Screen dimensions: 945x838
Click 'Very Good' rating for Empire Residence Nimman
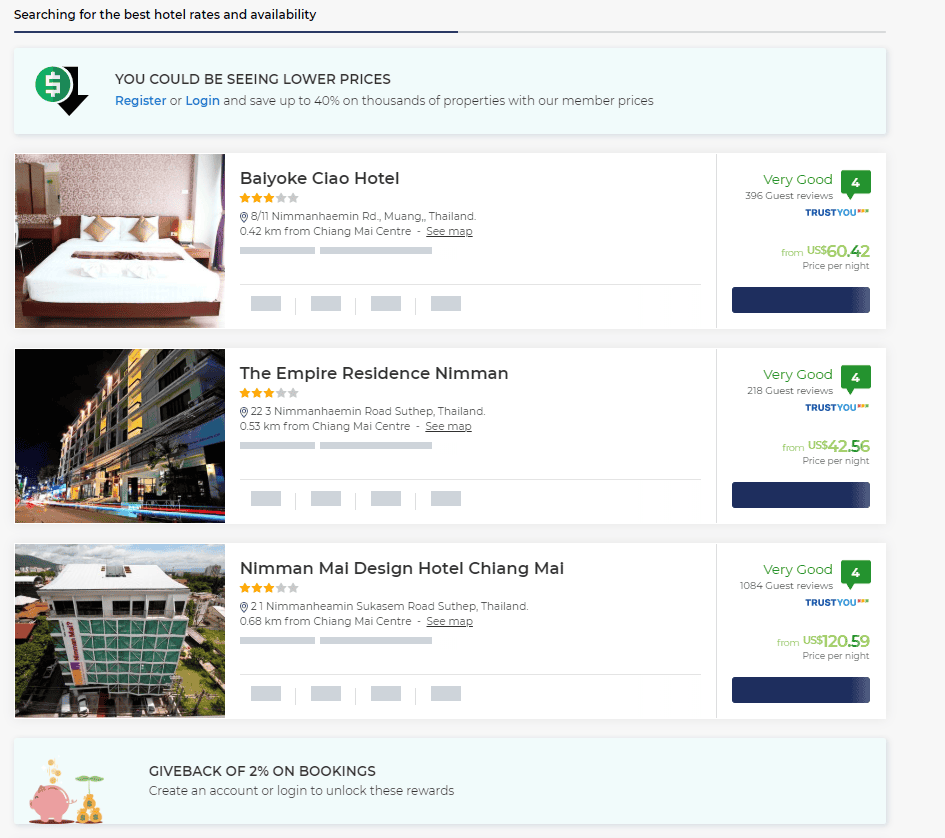coord(797,374)
